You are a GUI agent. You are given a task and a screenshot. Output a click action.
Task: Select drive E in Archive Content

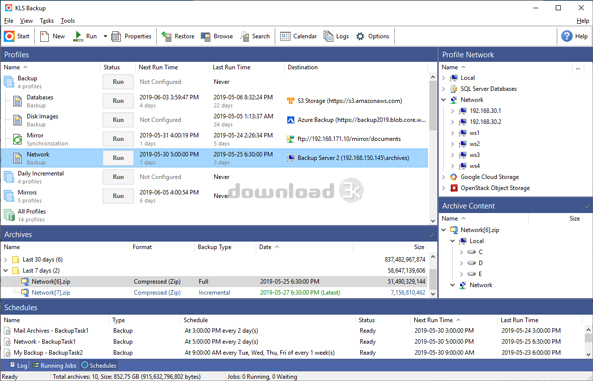pyautogui.click(x=480, y=274)
